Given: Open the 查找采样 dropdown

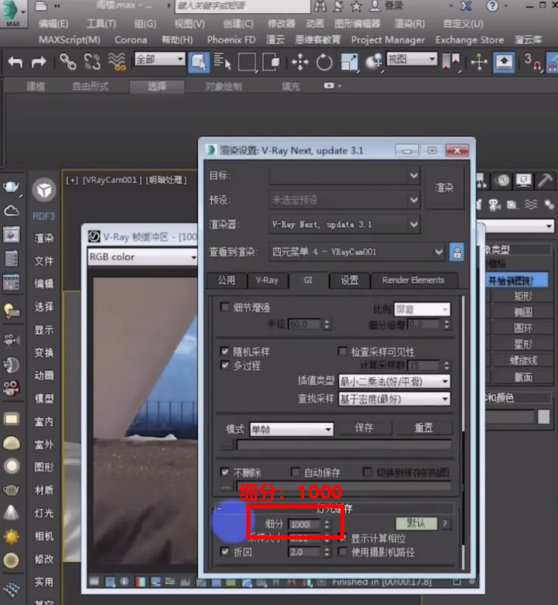Looking at the screenshot, I should click(394, 399).
